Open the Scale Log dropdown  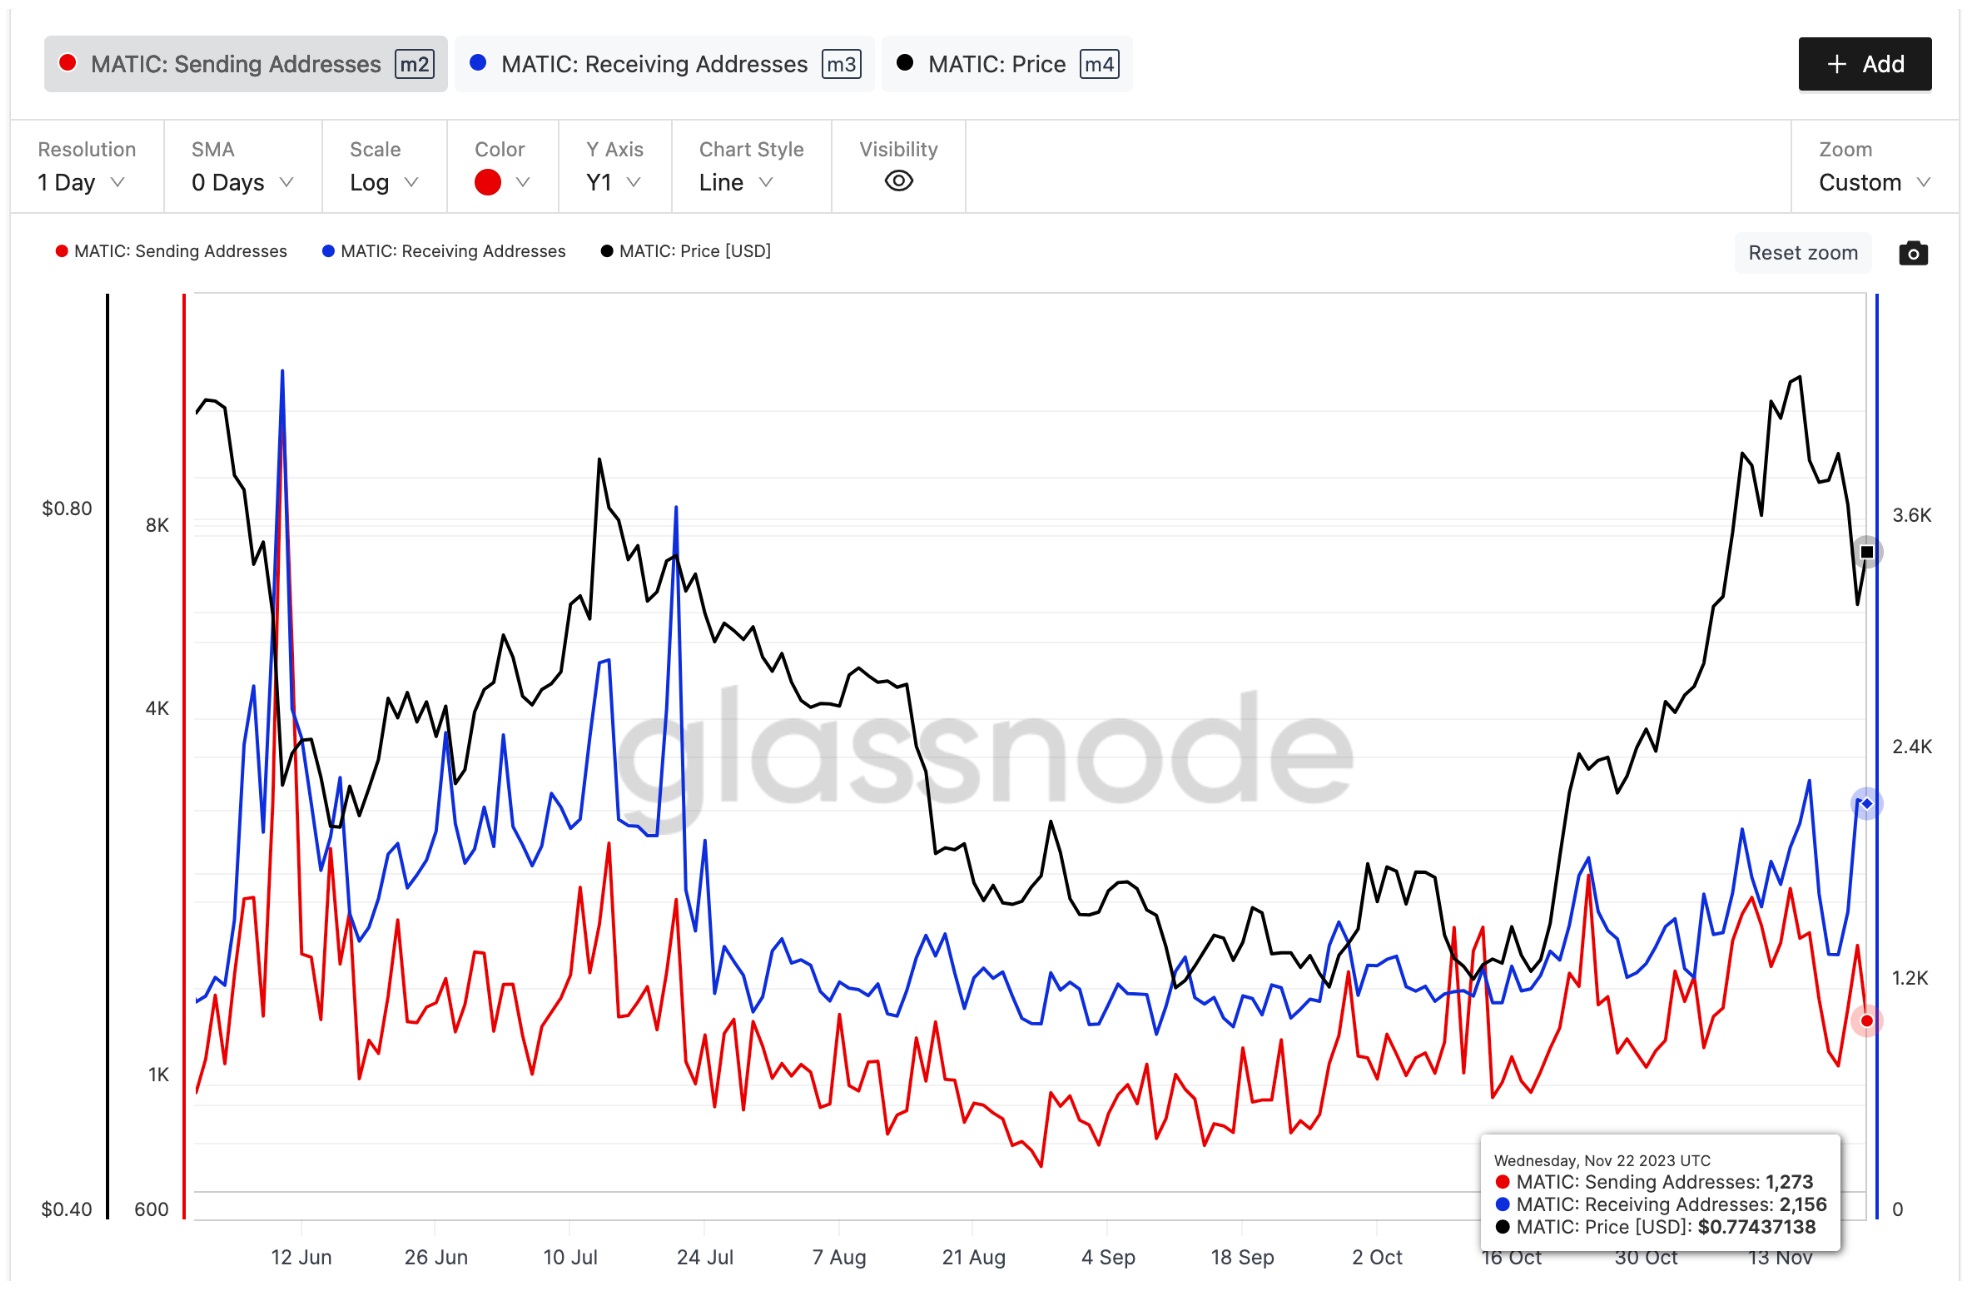click(x=383, y=182)
